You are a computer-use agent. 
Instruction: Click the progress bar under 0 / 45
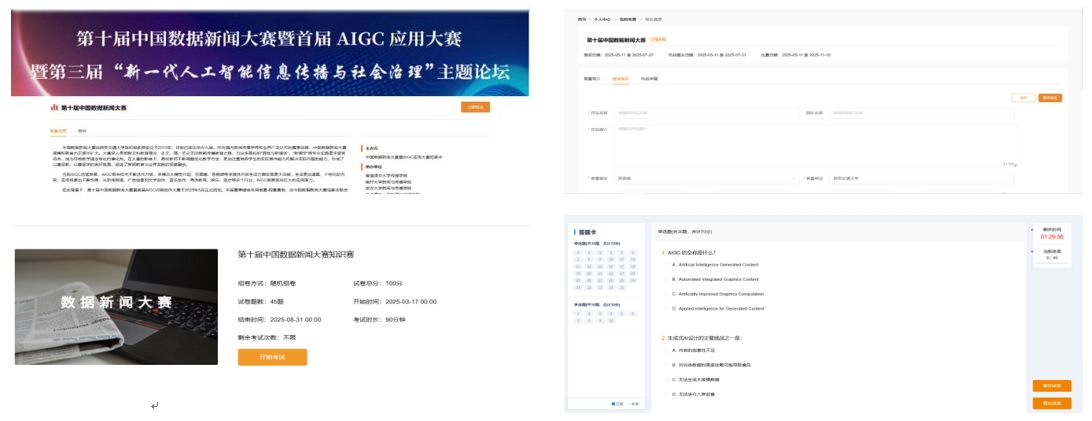1052,265
